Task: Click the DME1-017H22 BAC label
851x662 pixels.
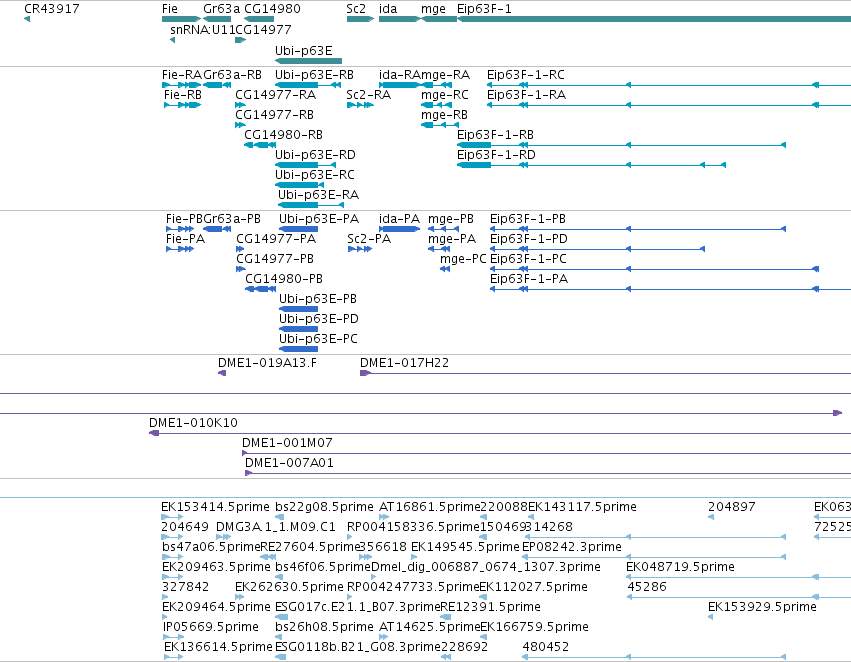Action: 404,362
